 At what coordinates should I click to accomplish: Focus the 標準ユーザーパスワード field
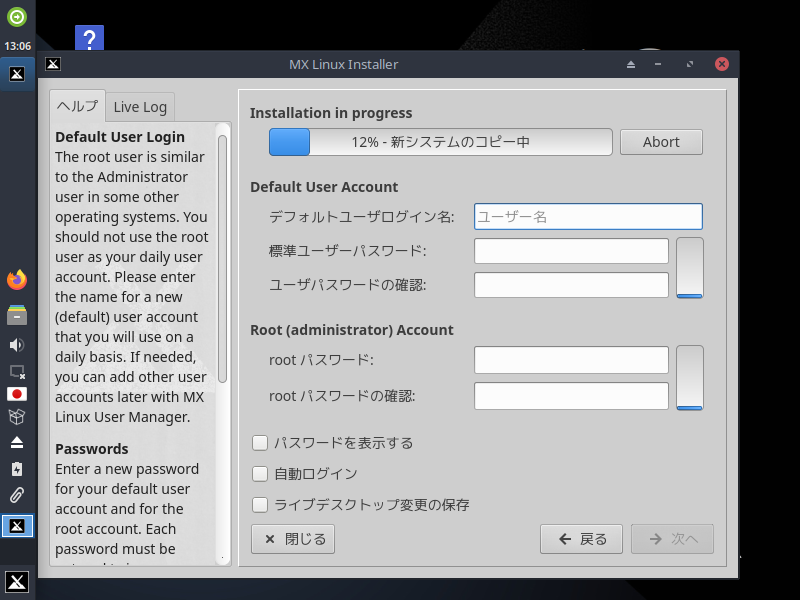[571, 251]
